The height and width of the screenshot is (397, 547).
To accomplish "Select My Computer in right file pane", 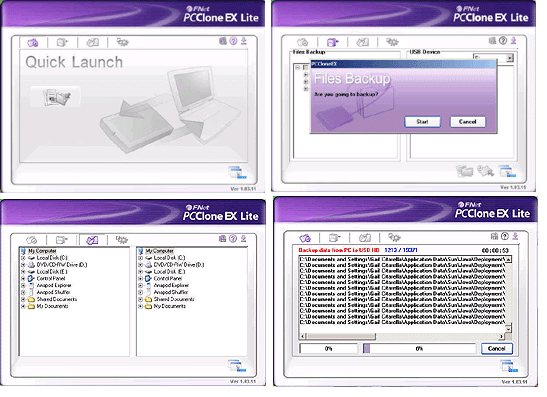I will coord(159,251).
